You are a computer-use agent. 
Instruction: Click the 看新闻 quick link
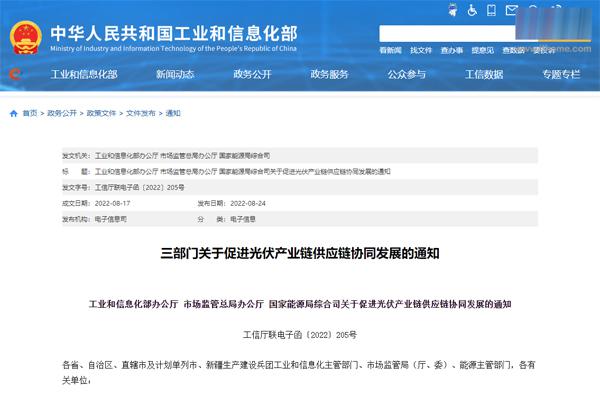(390, 50)
